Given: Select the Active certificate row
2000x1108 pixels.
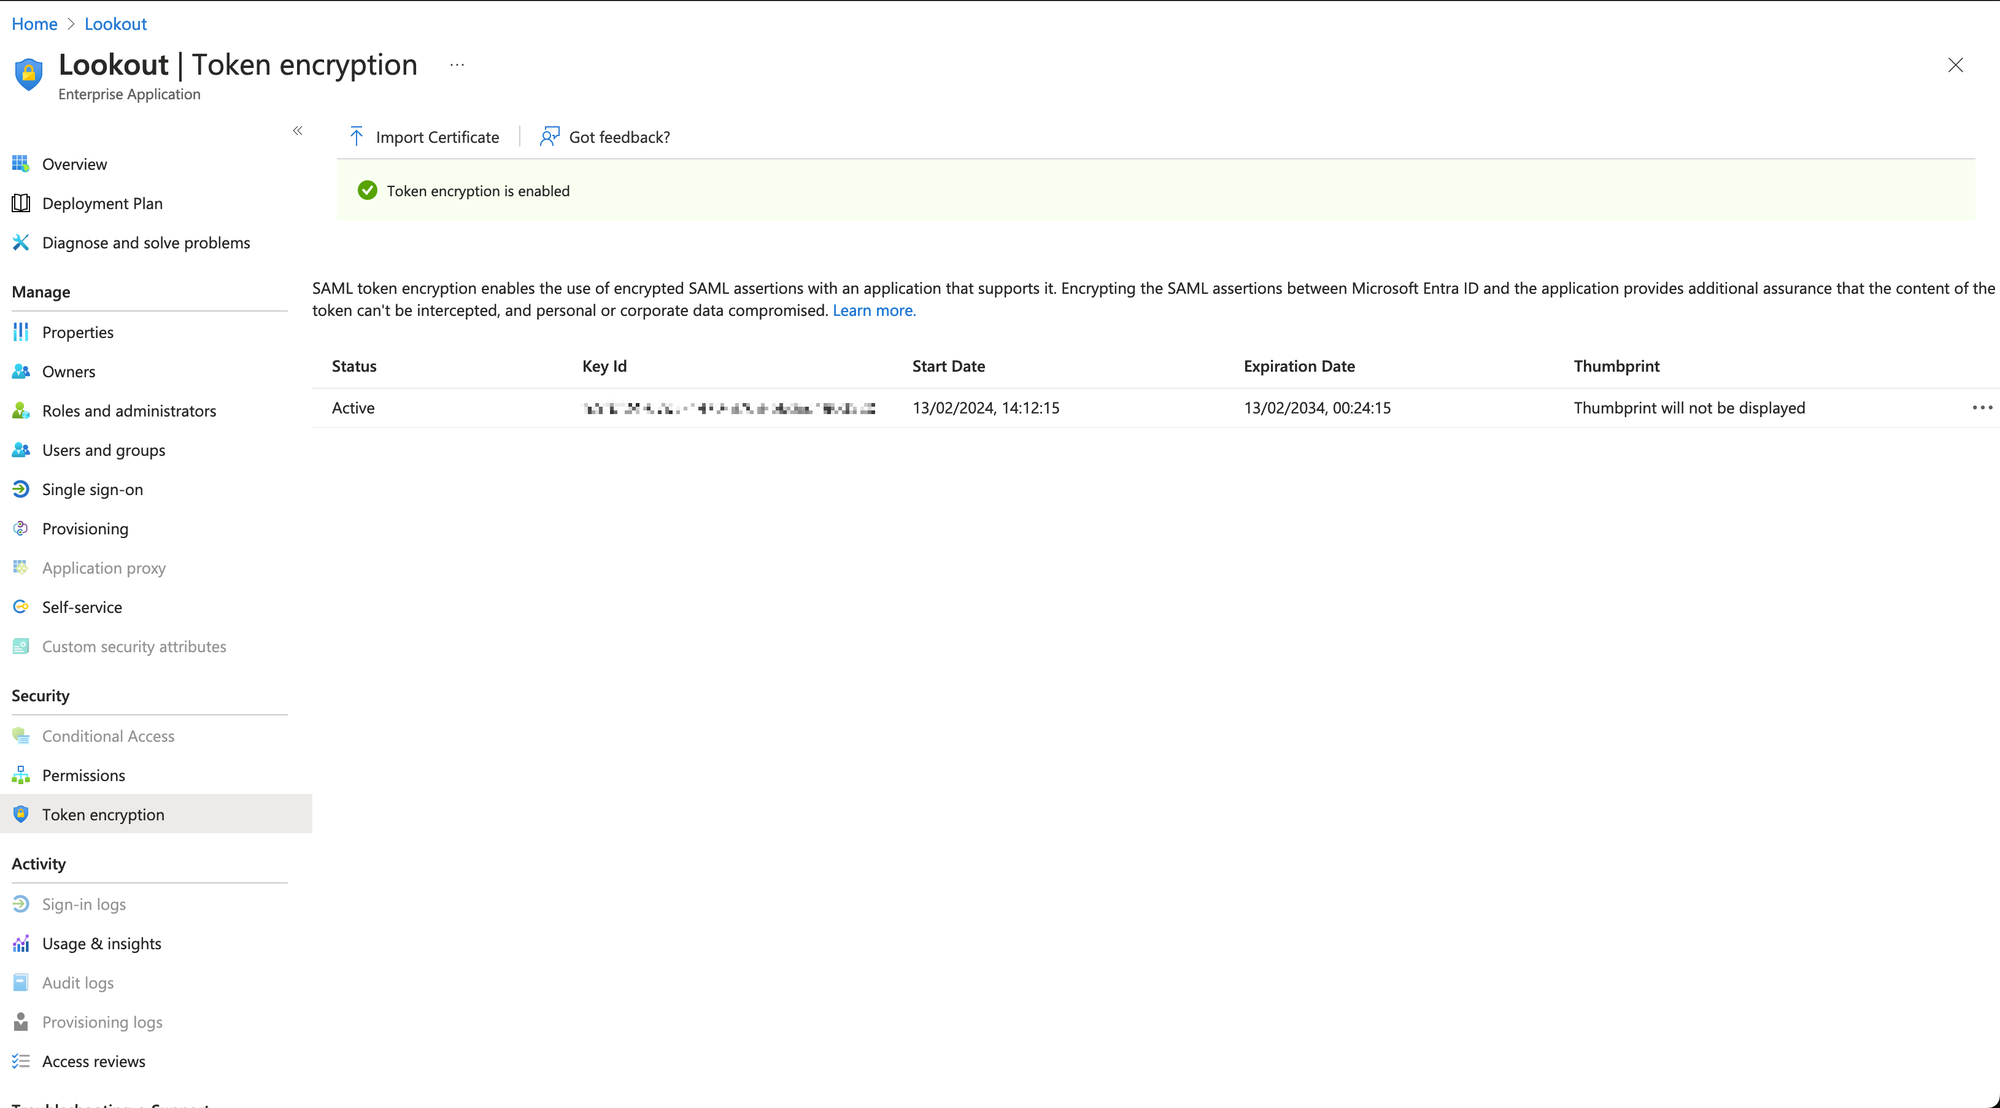Looking at the screenshot, I should click(x=353, y=408).
